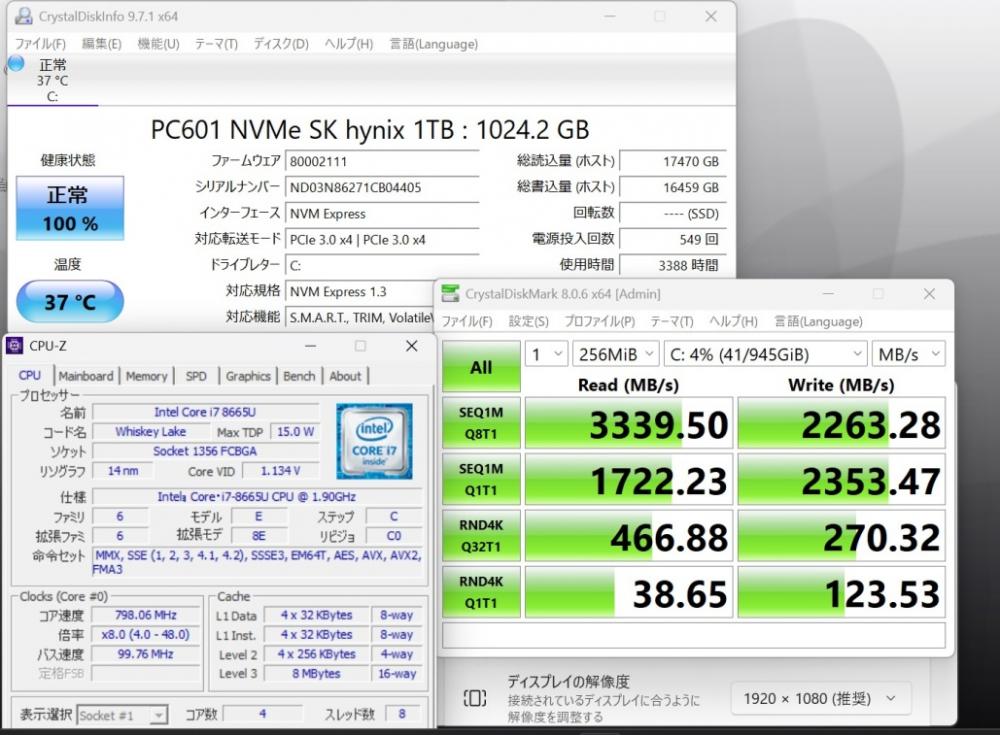1000x735 pixels.
Task: Start the SEQ1M Q8T1 test
Action: pyautogui.click(x=481, y=423)
